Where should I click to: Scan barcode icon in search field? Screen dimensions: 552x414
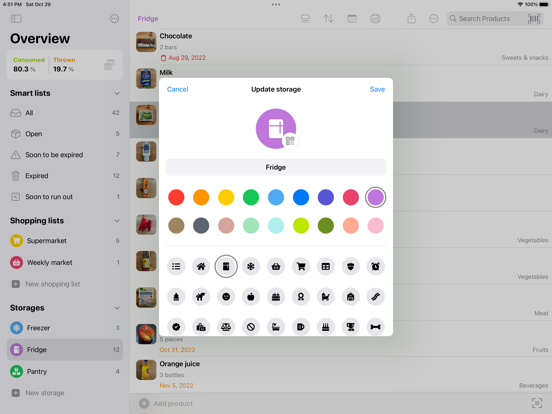(534, 19)
